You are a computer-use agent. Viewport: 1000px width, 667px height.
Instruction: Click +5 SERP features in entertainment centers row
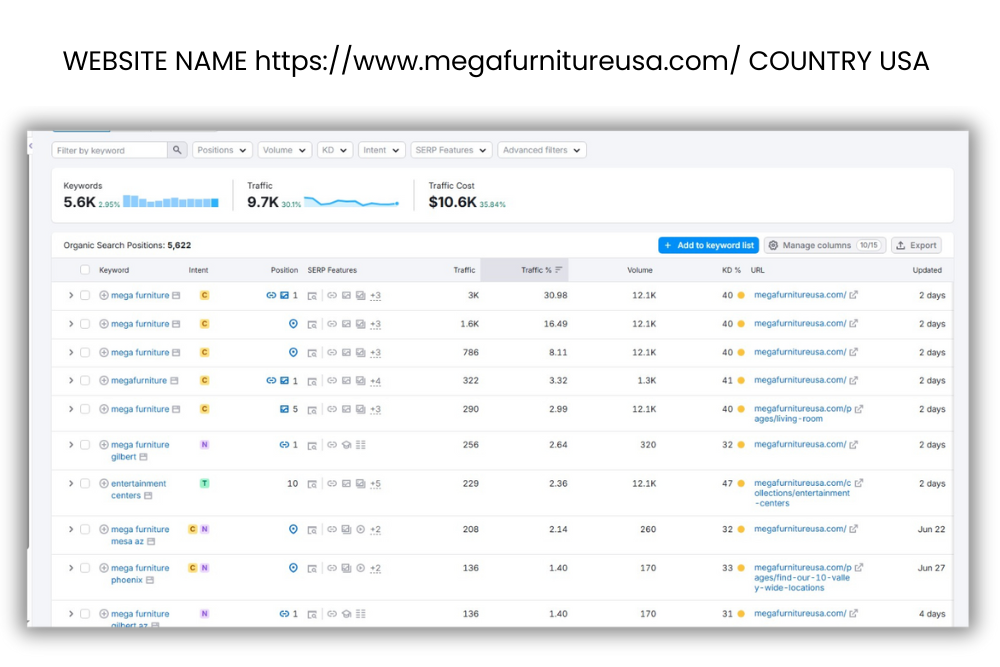click(375, 484)
